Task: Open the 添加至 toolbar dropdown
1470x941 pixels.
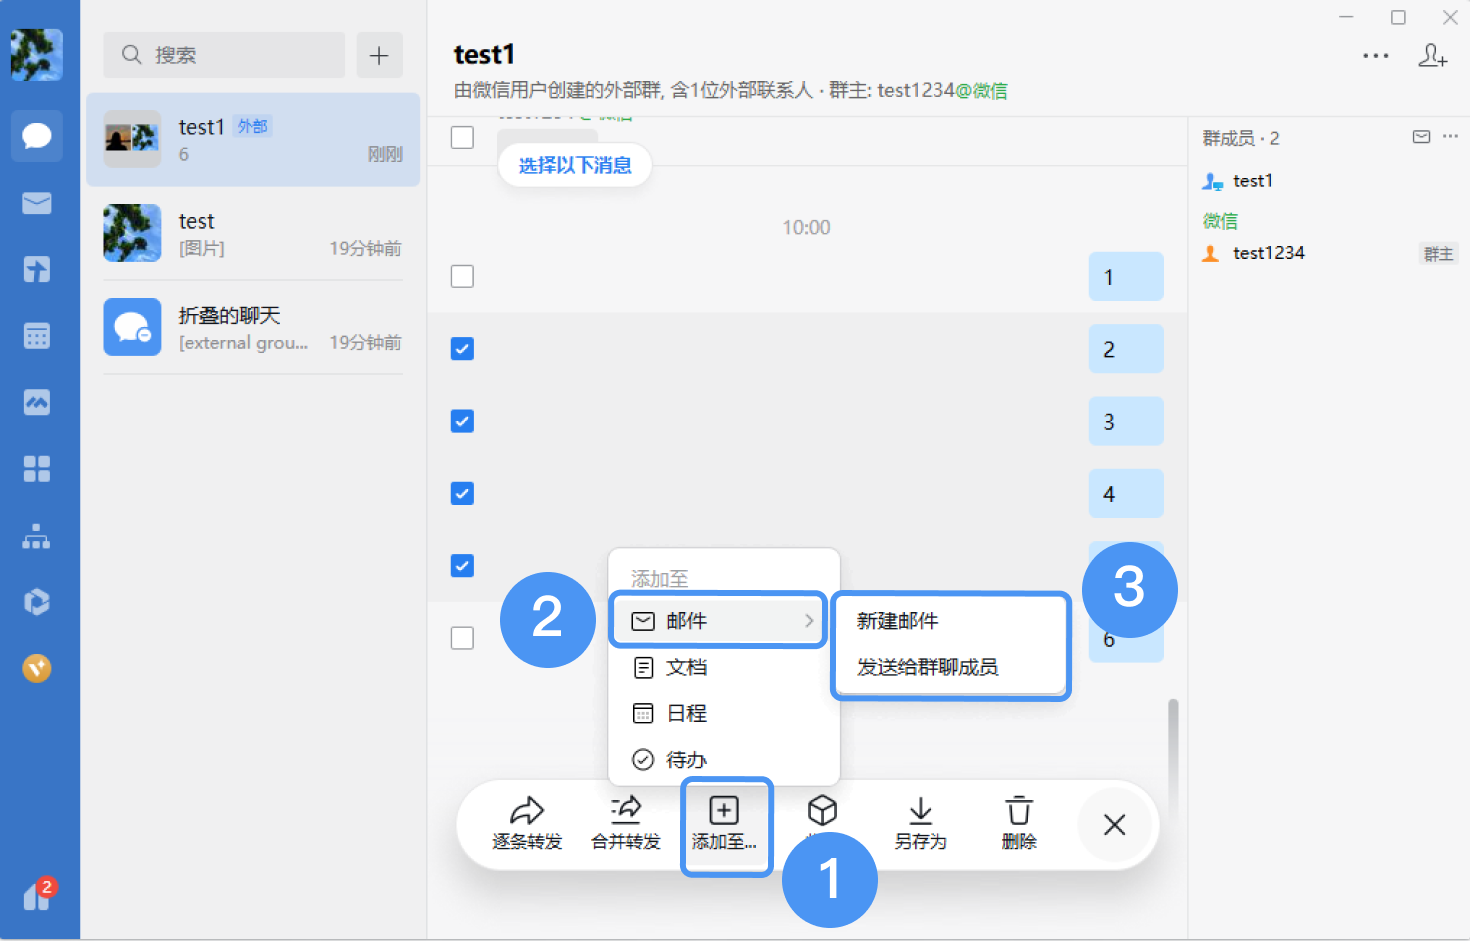Action: pyautogui.click(x=725, y=823)
